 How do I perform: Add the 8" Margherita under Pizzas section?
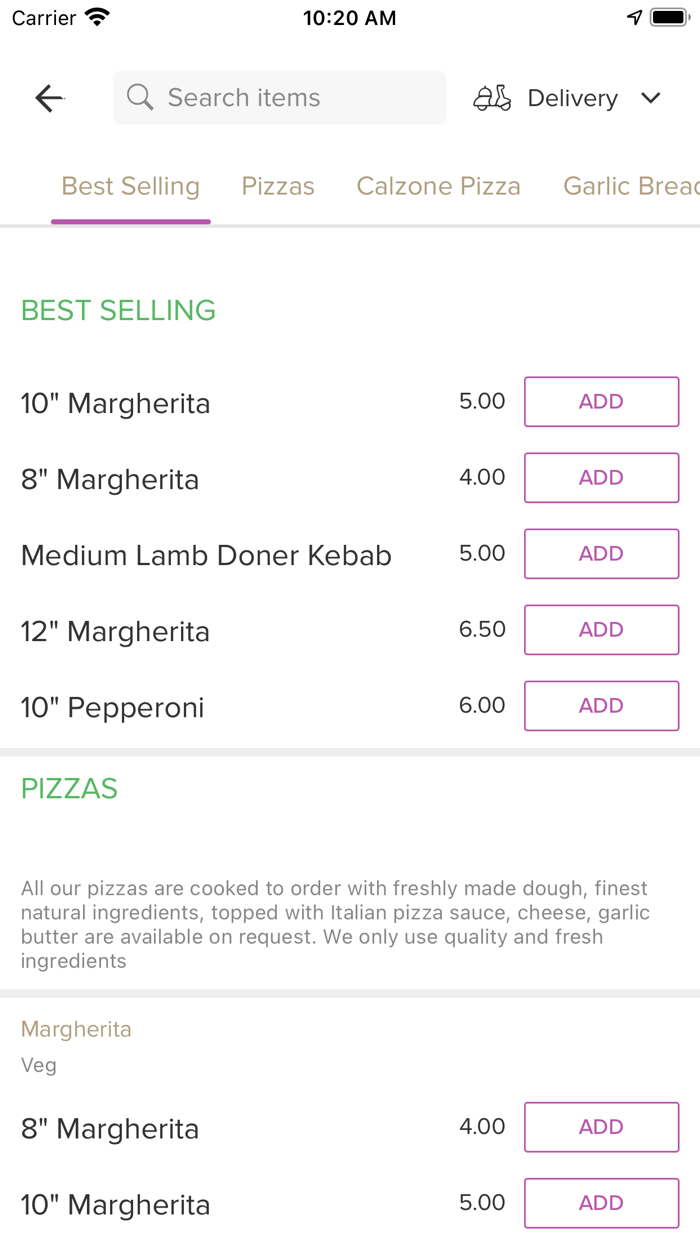[x=601, y=1127]
